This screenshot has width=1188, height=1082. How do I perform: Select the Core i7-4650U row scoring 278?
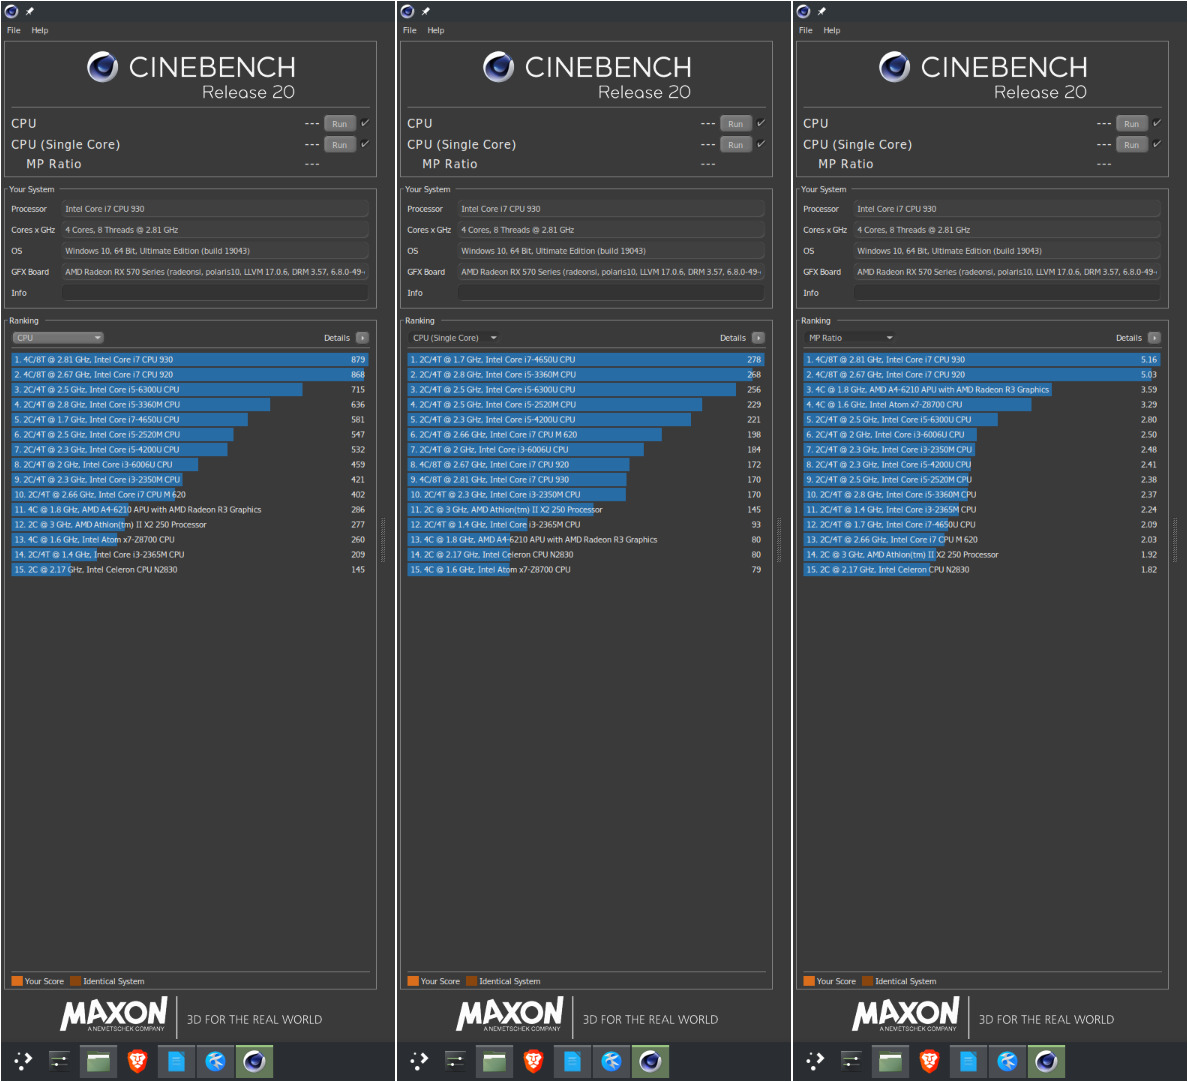[586, 360]
